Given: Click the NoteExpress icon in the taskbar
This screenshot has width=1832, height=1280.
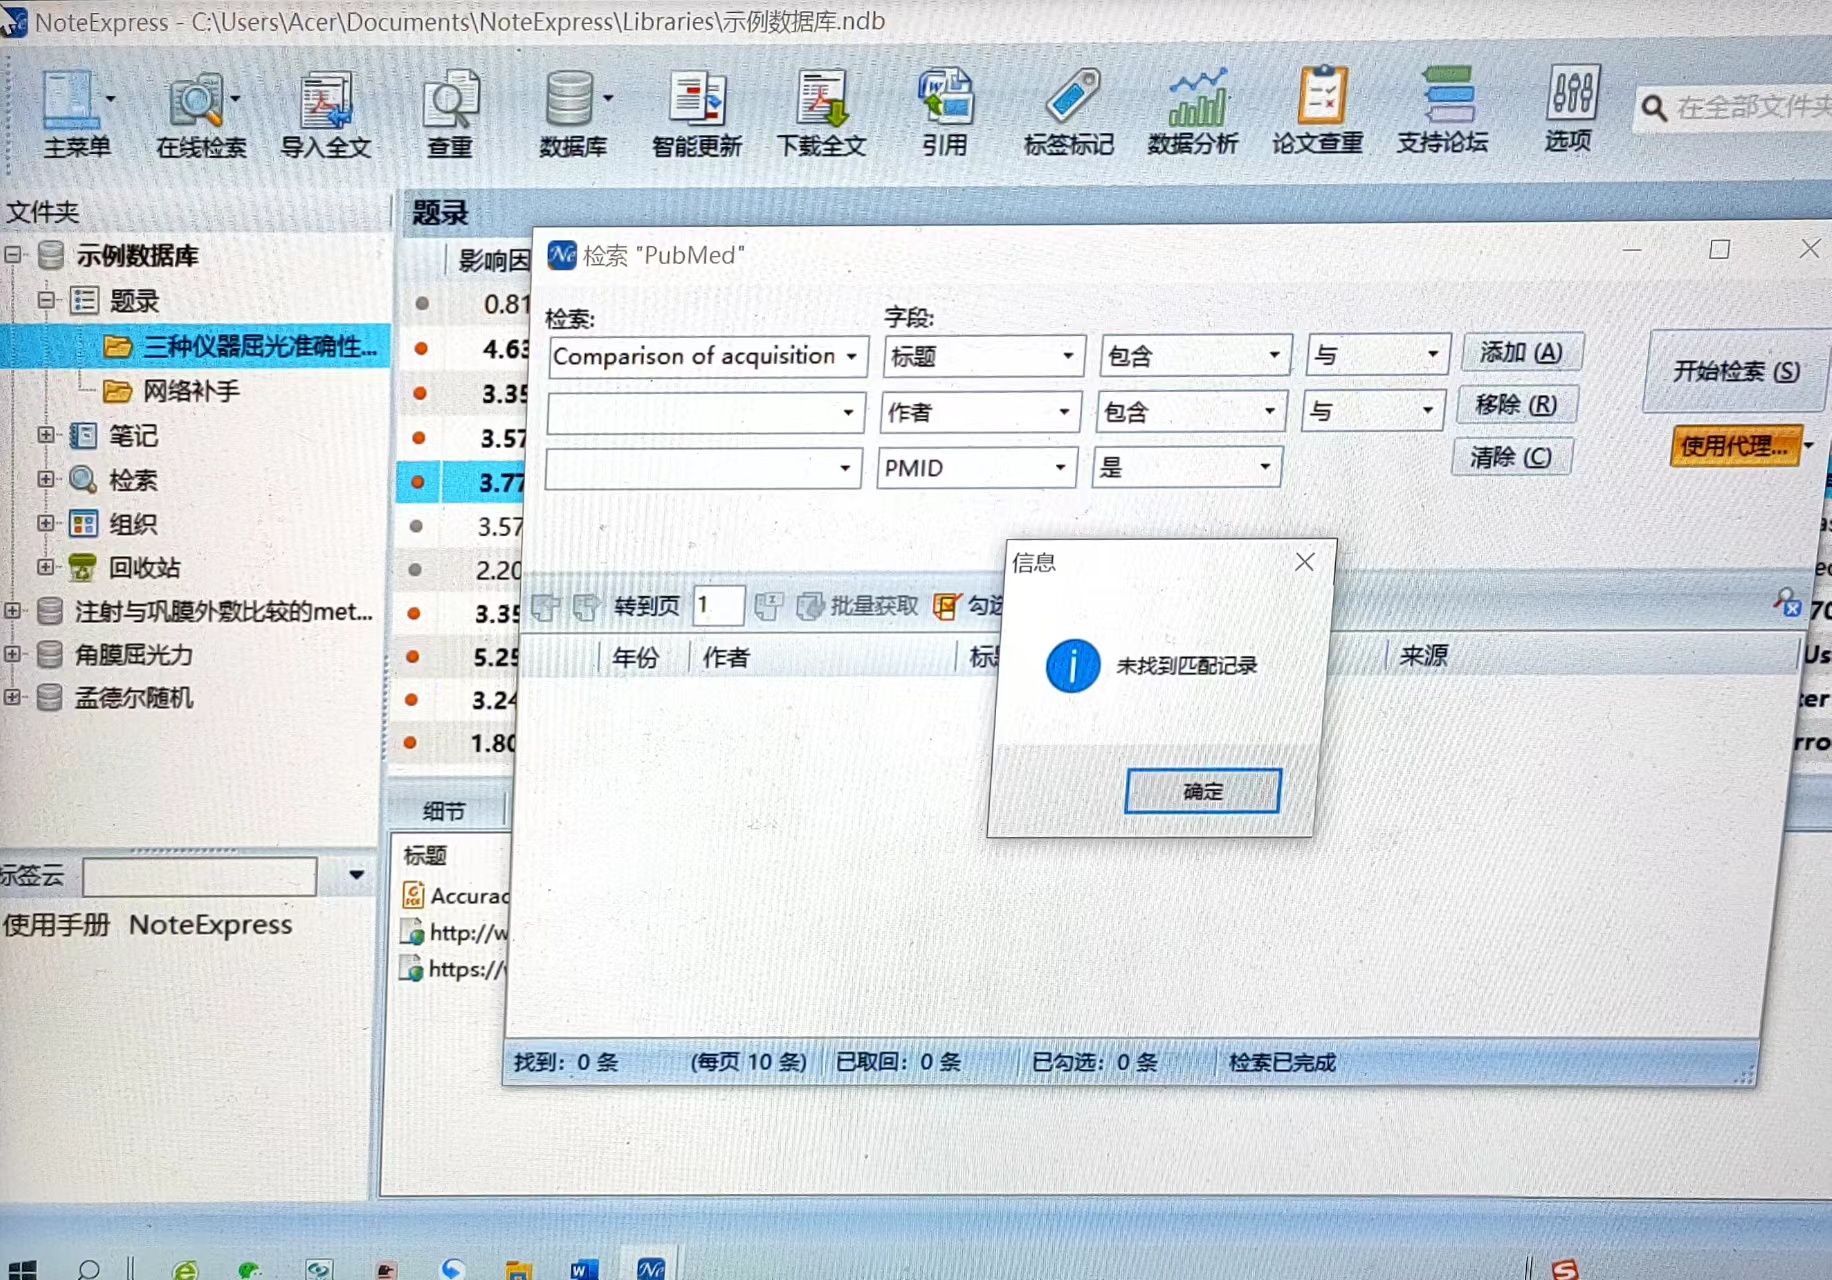Looking at the screenshot, I should pos(651,1269).
